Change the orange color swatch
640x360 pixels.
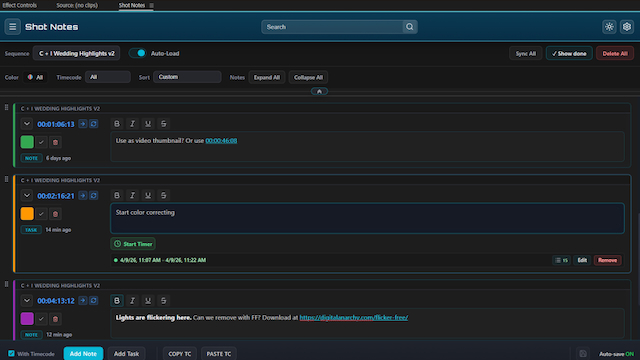(x=27, y=214)
